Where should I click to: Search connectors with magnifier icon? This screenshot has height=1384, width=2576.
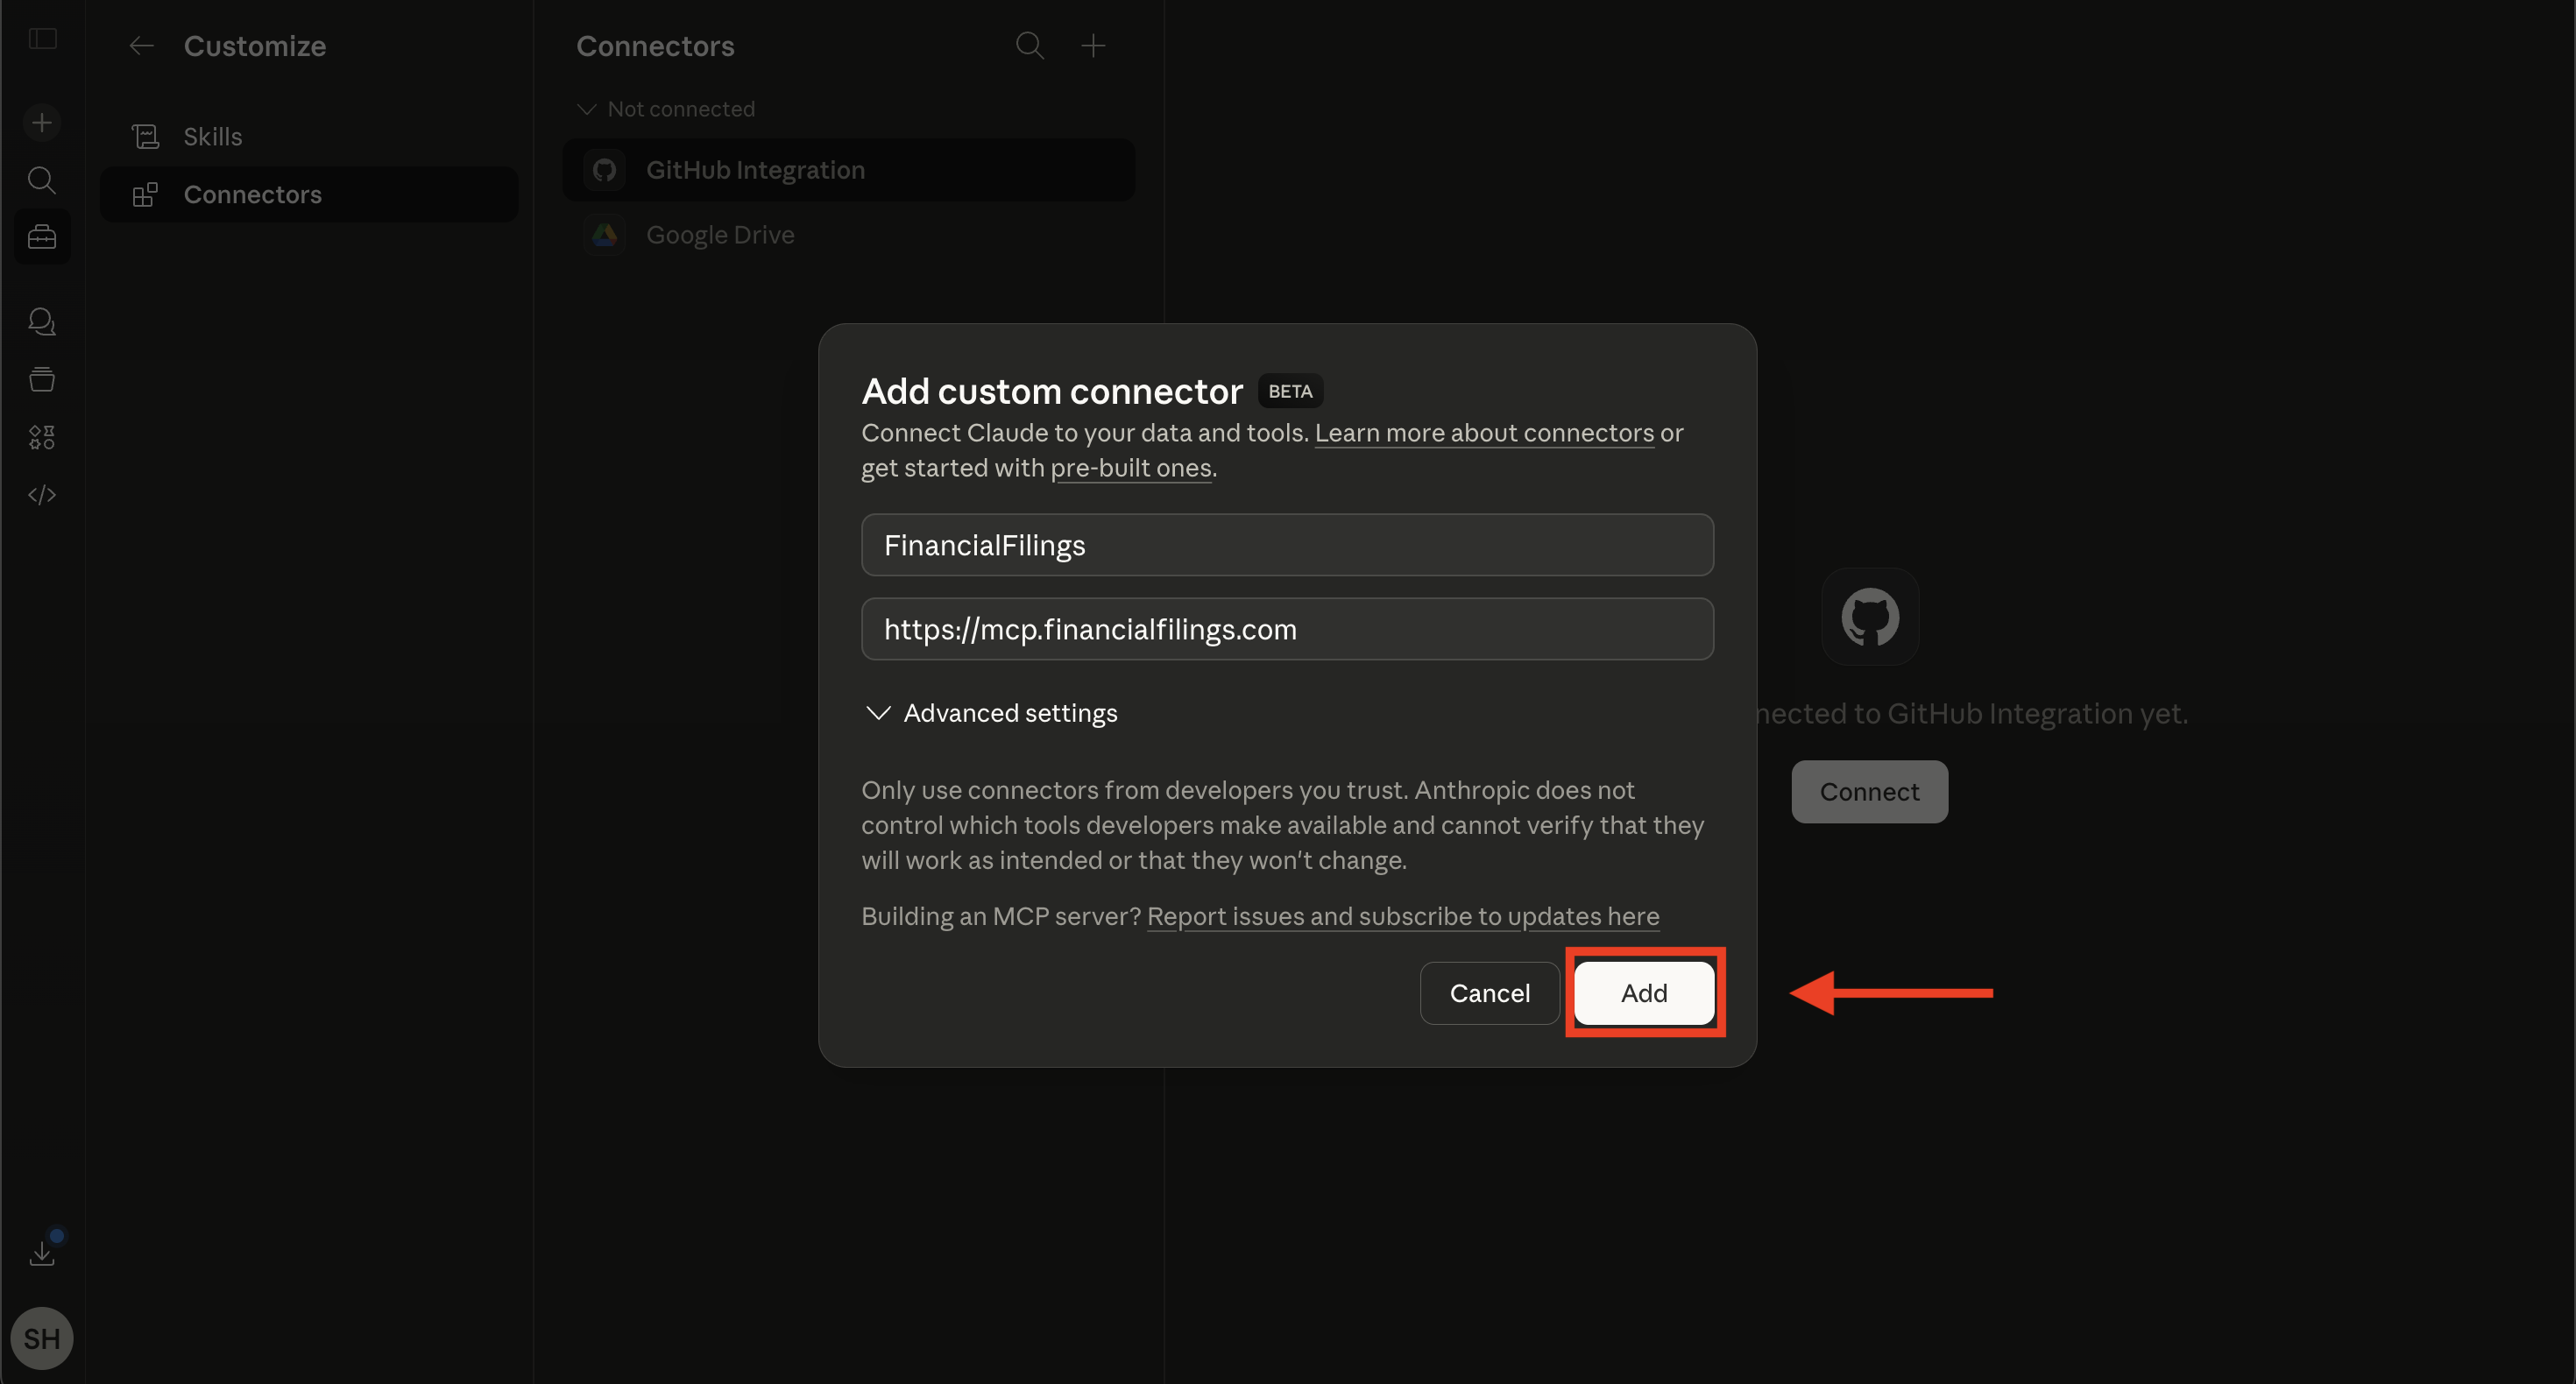[x=1030, y=46]
